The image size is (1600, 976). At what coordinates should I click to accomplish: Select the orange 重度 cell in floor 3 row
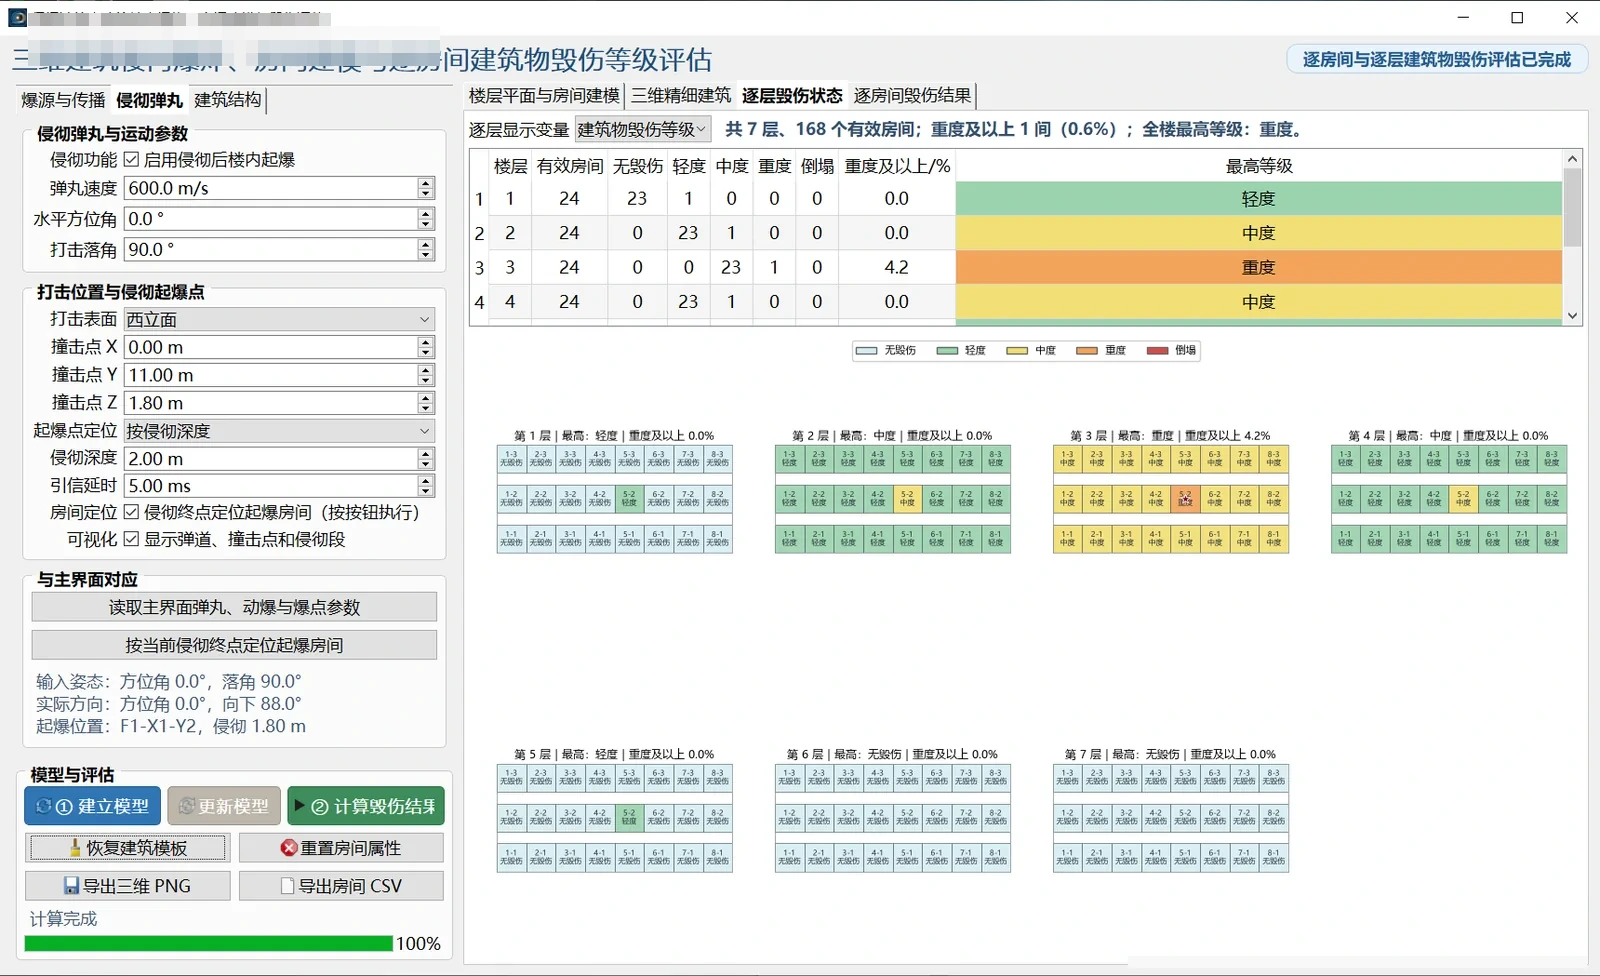[1259, 267]
